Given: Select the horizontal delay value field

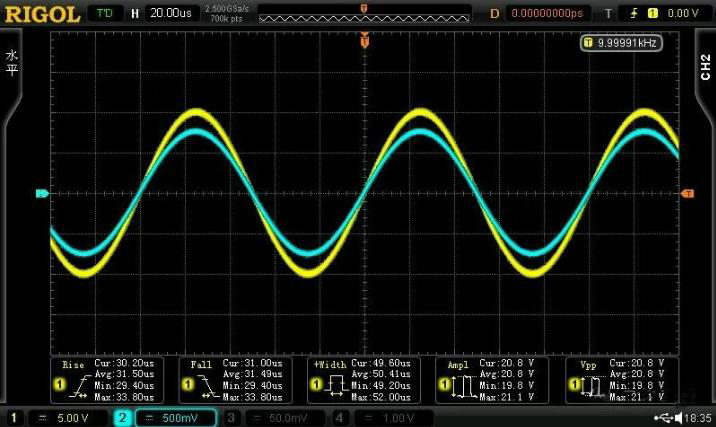Looking at the screenshot, I should (547, 14).
